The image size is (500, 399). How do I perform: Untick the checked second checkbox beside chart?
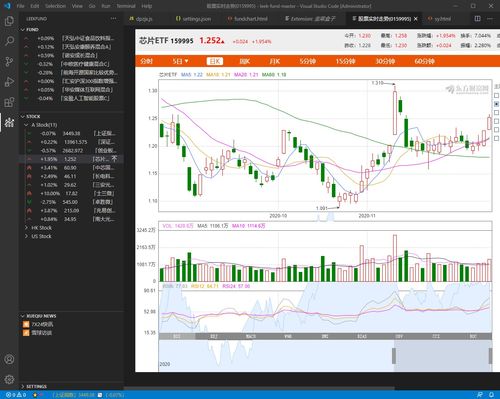(x=496, y=104)
